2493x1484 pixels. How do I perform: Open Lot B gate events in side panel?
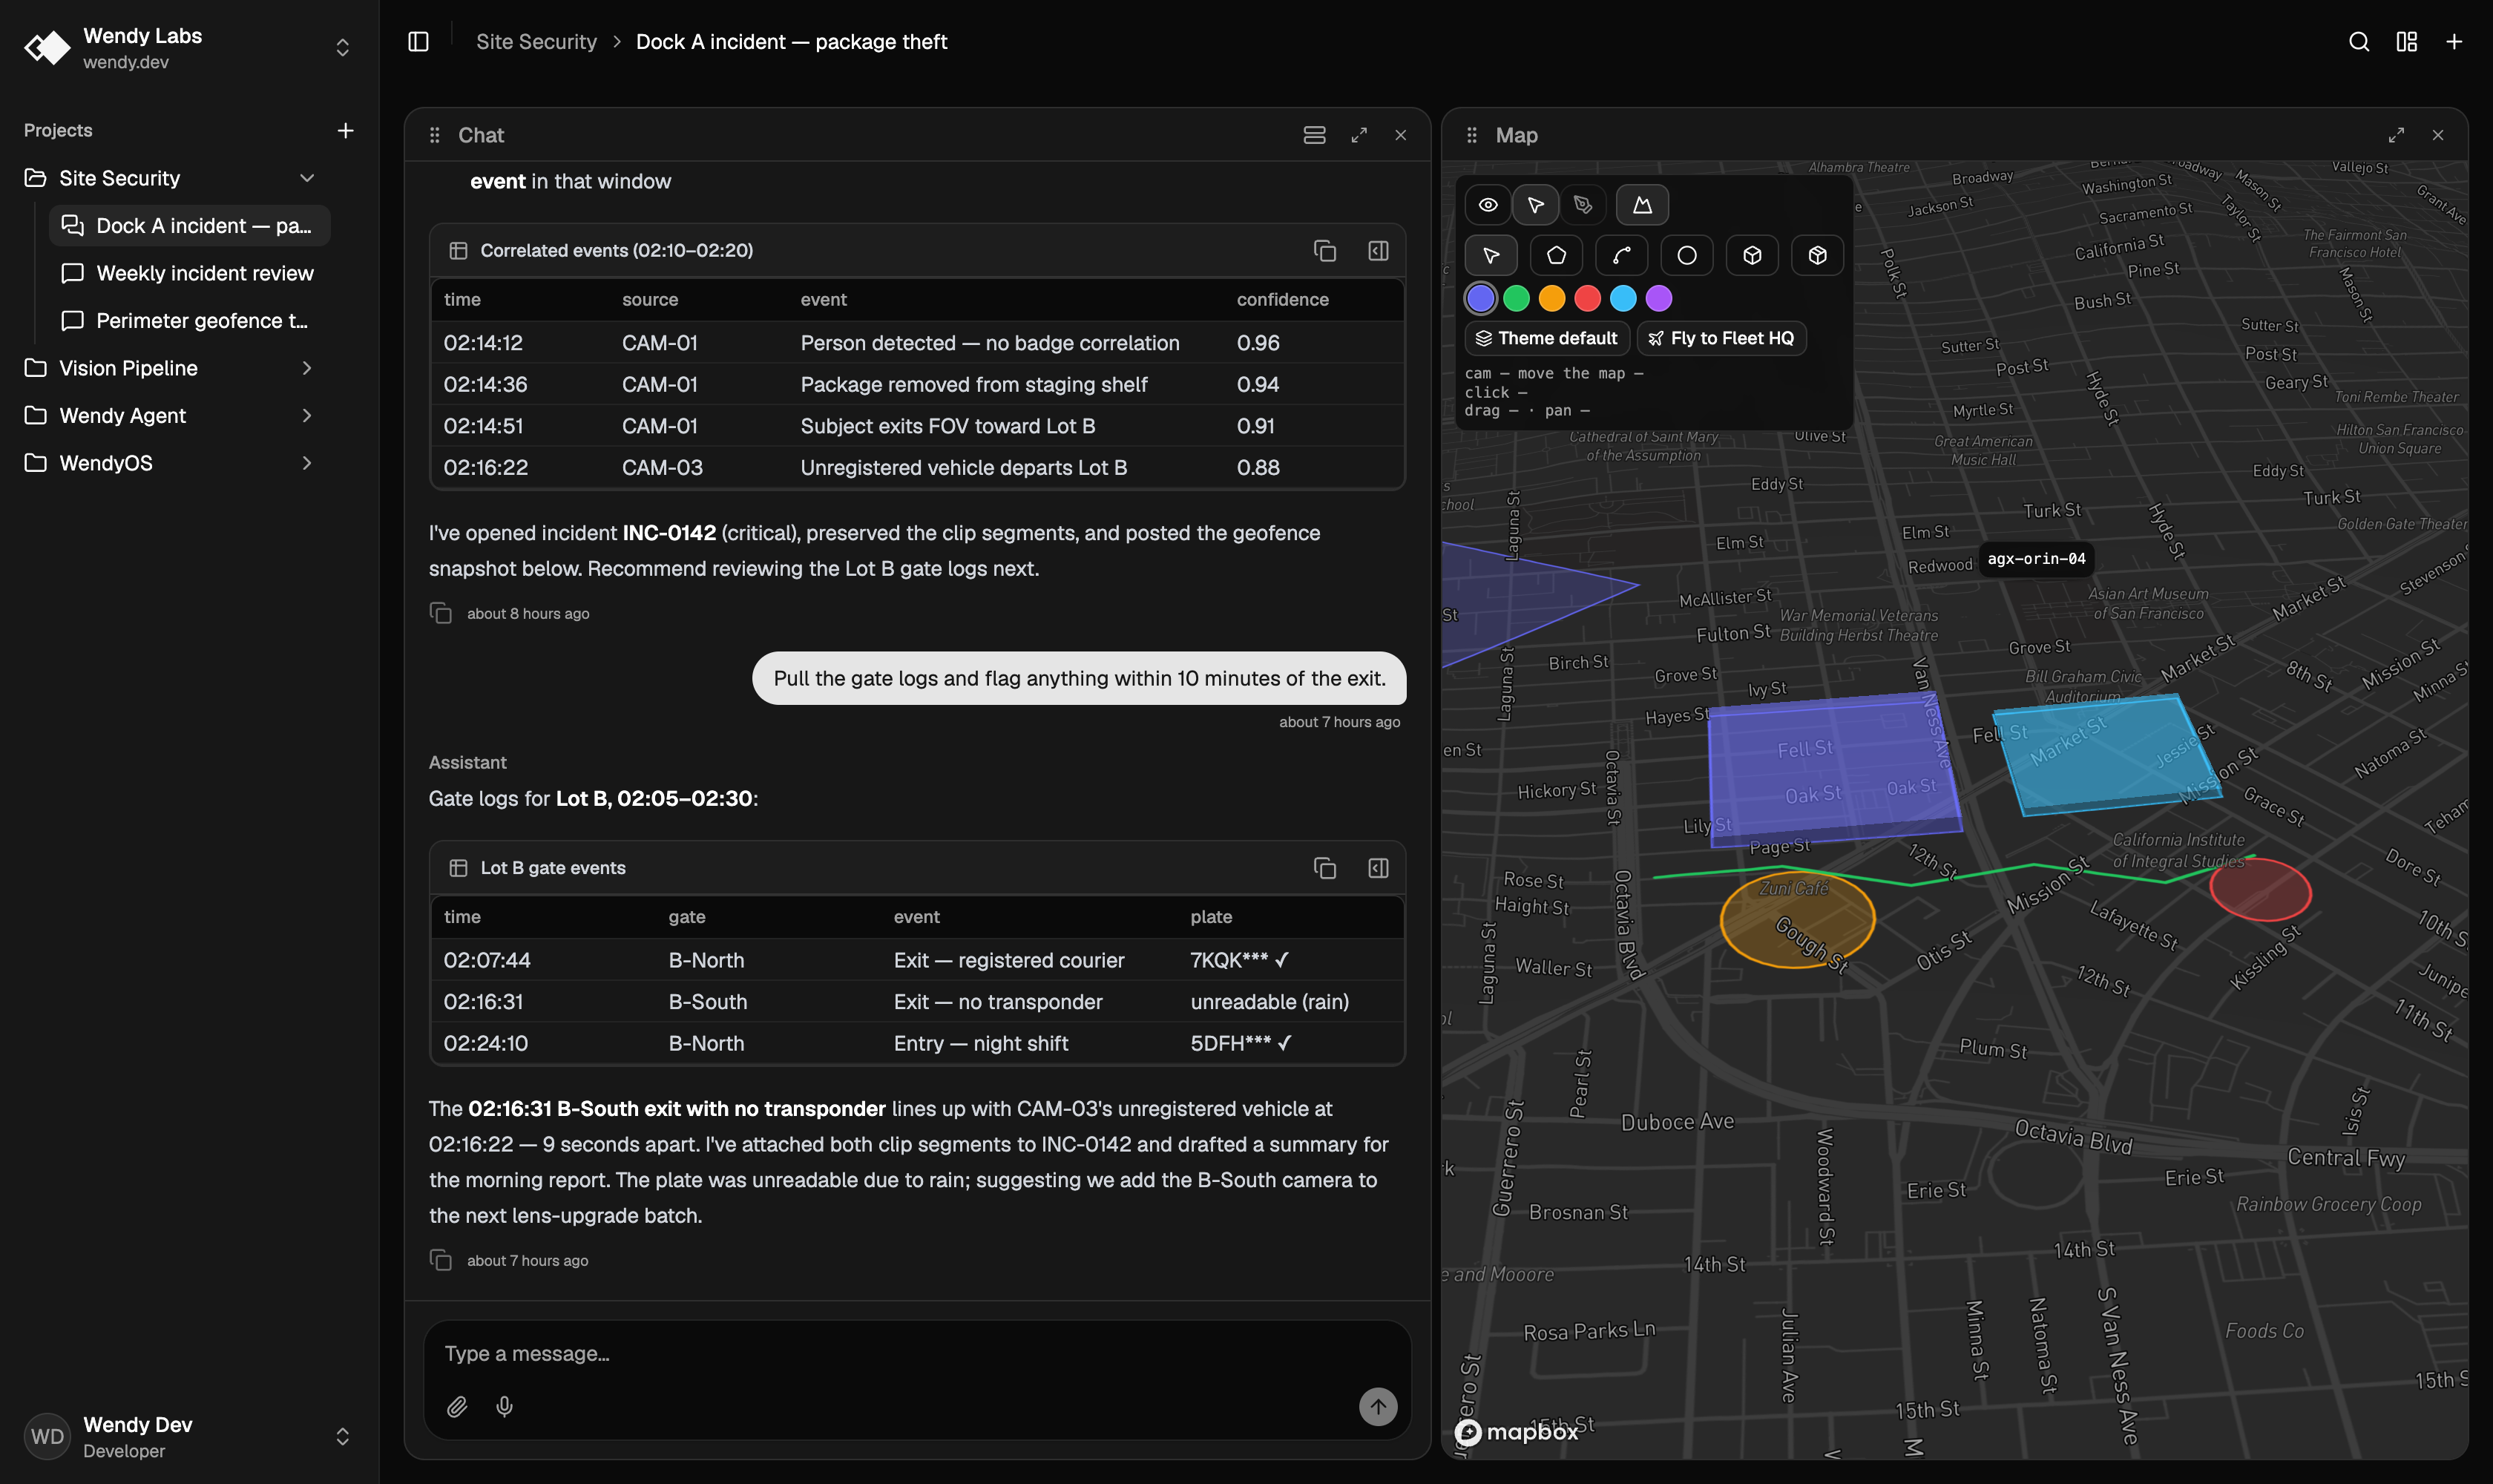coord(1378,868)
